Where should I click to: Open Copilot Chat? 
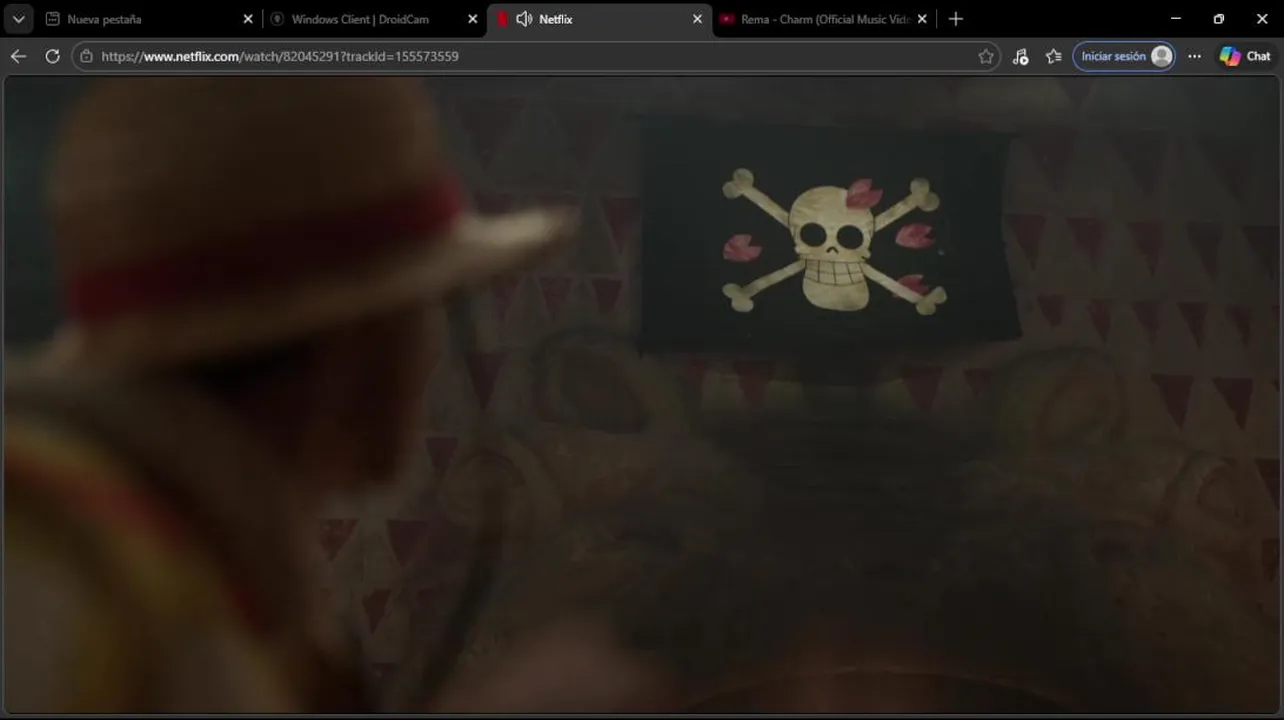coord(1245,56)
